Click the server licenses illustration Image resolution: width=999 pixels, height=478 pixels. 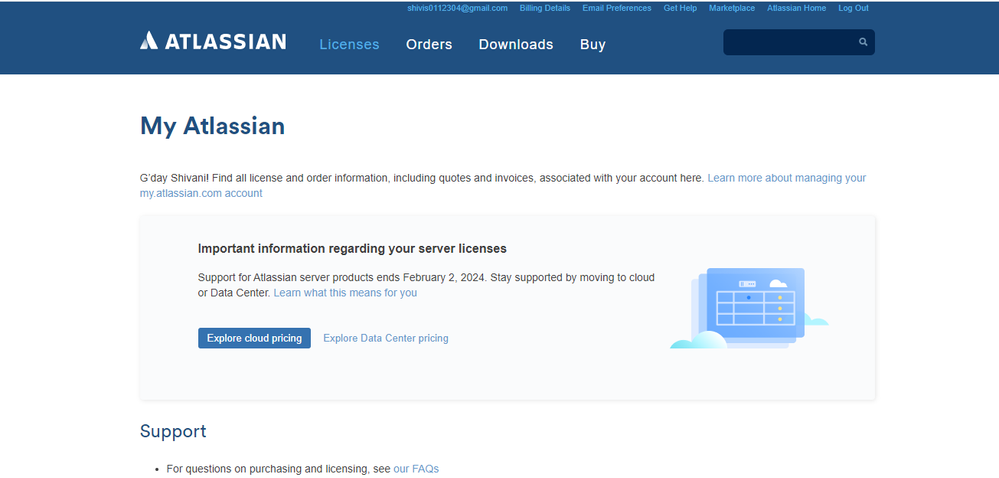(749, 308)
